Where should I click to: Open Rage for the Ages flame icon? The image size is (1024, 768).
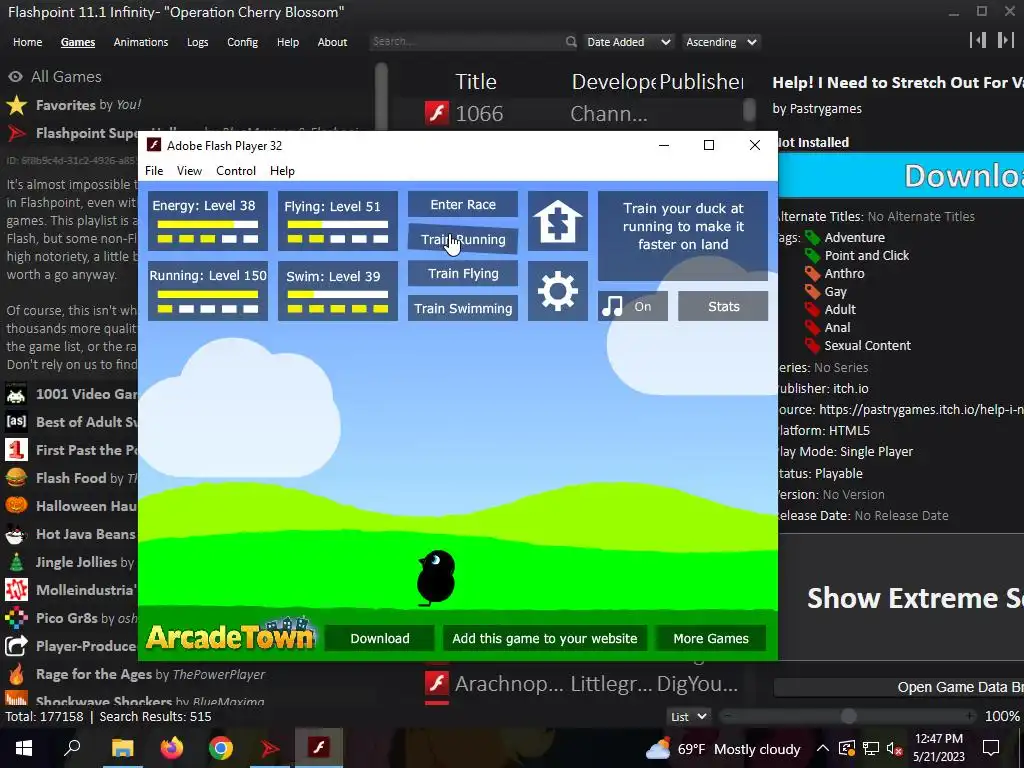pos(16,674)
